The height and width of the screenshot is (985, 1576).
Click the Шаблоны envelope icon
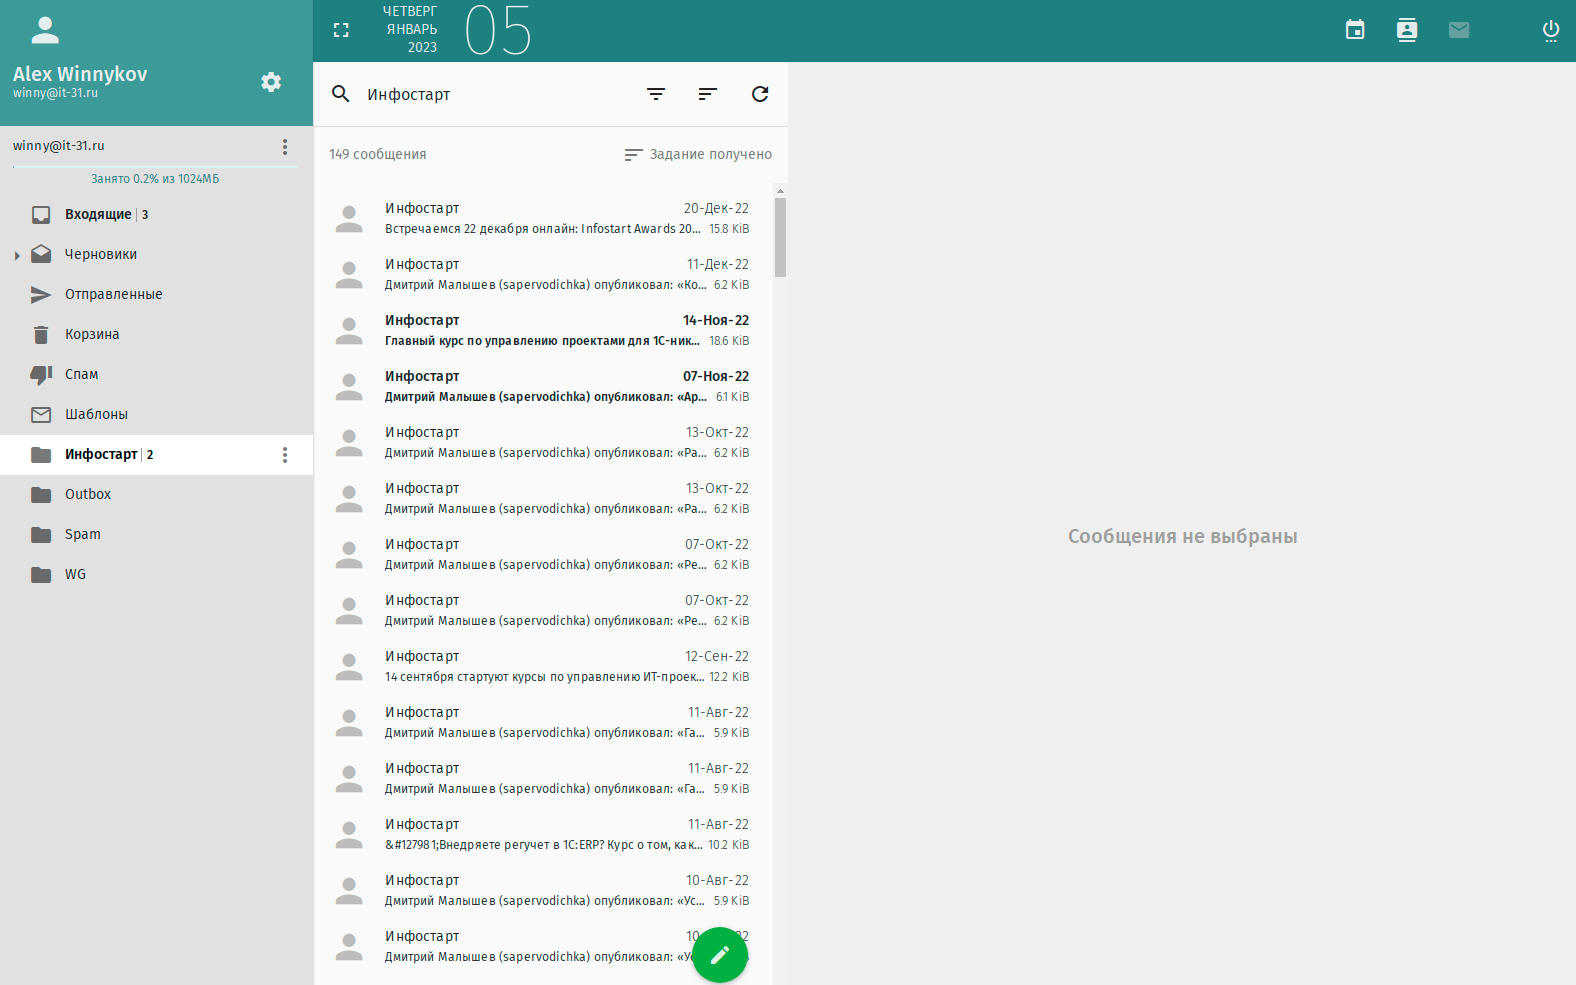(41, 414)
